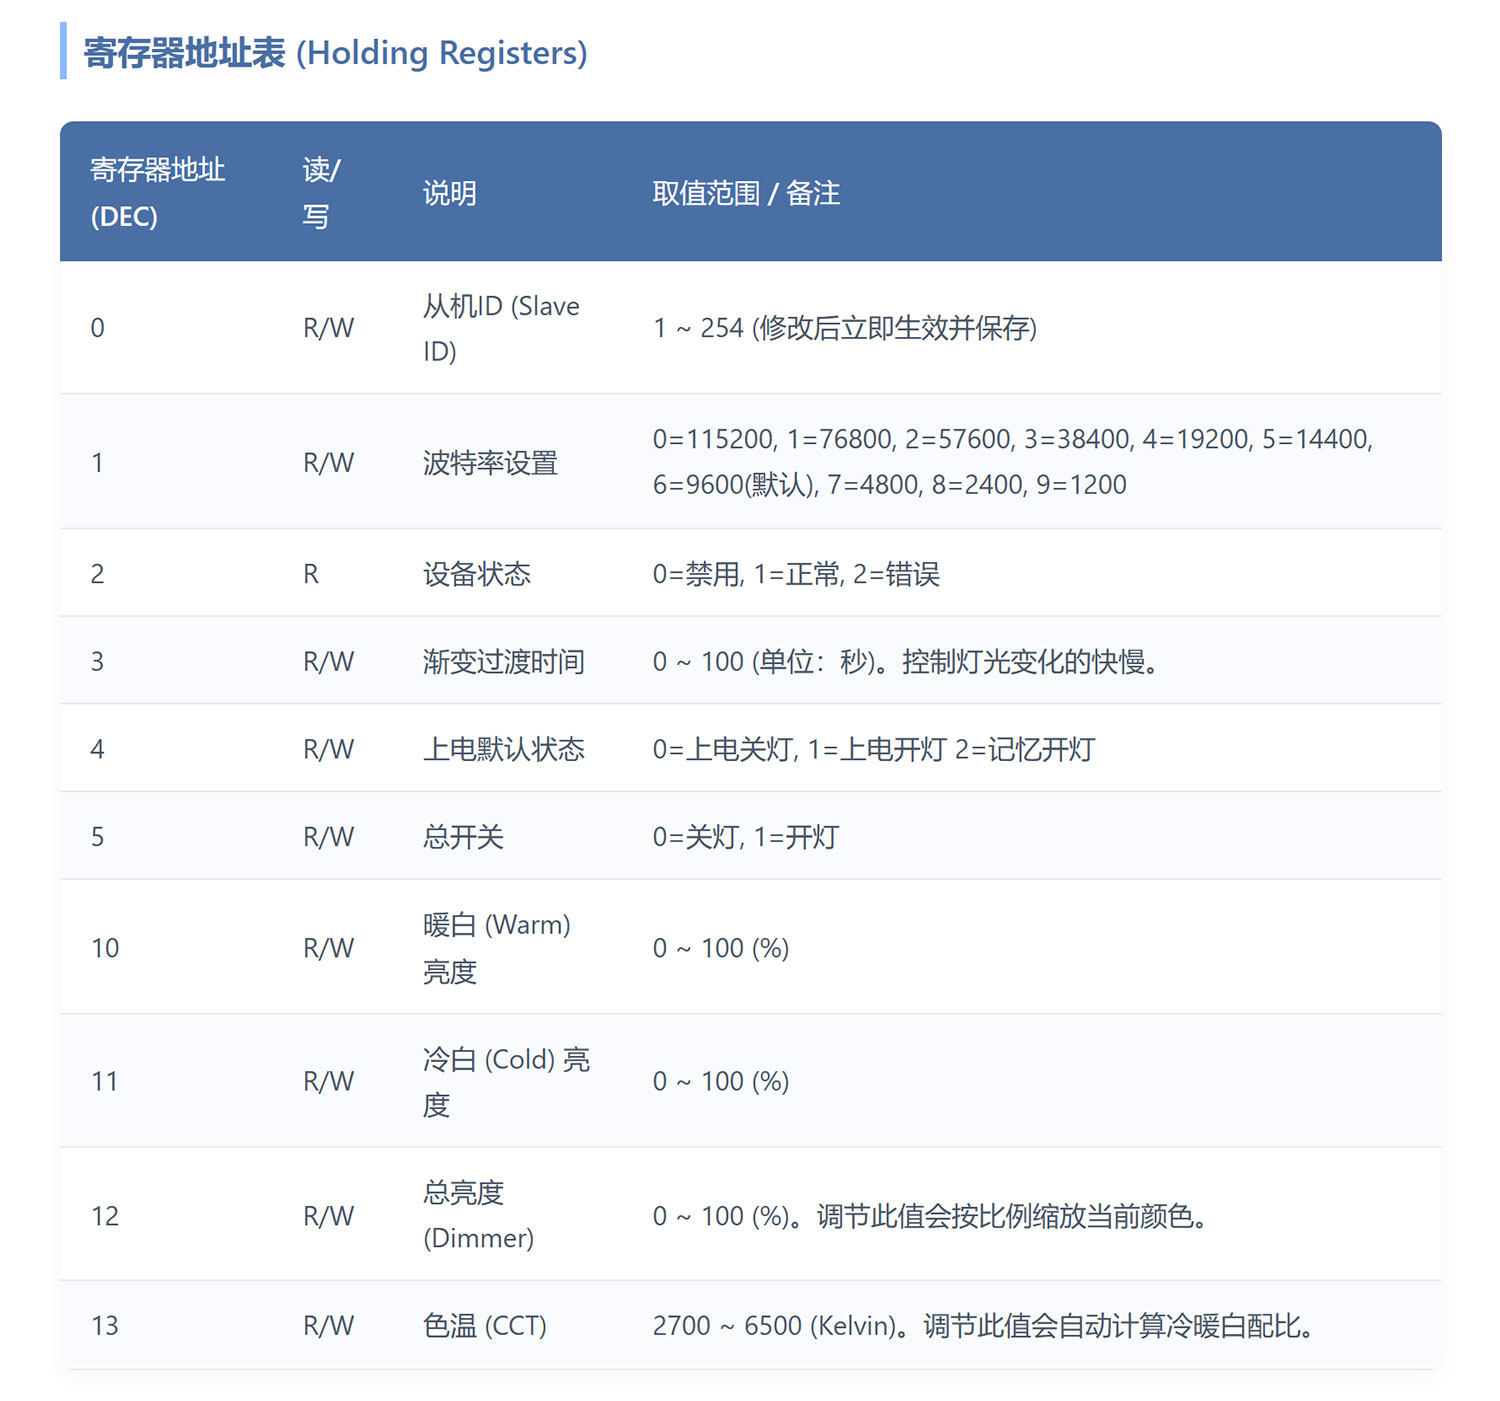This screenshot has width=1500, height=1401.
Task: Select the register address cell 11
Action: coord(105,1081)
